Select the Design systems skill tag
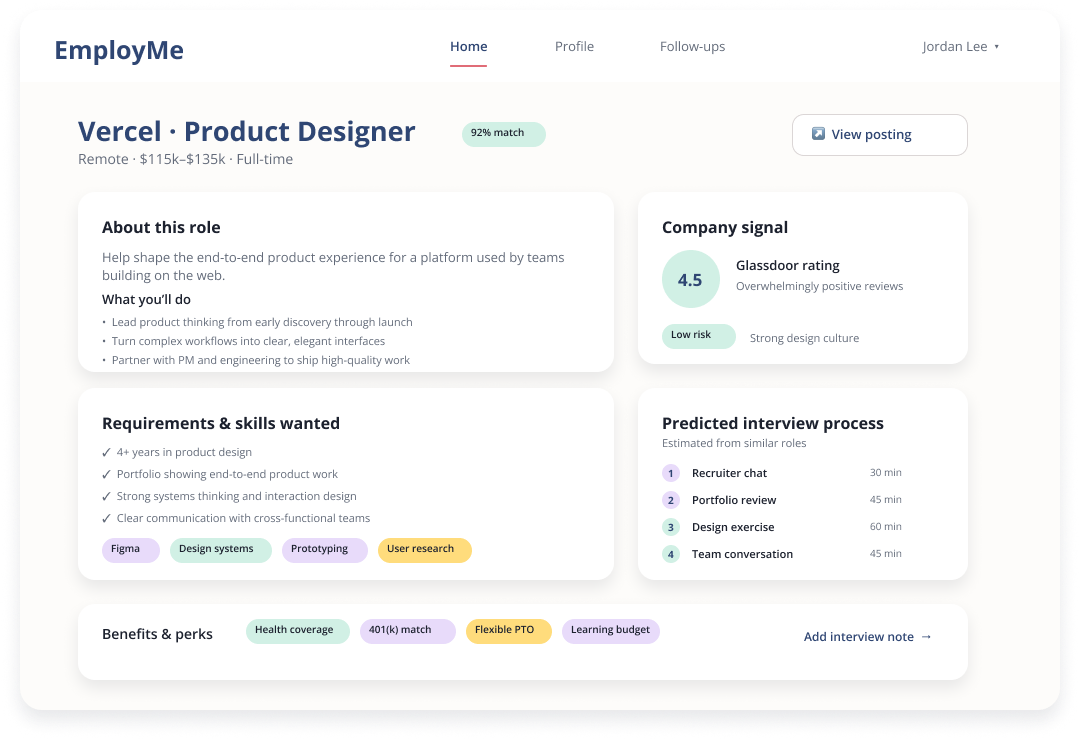This screenshot has height=740, width=1080. (x=221, y=550)
